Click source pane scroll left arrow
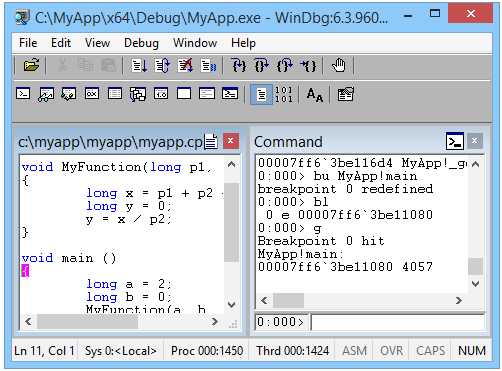Screen dimensions: 502x371 tap(28, 321)
